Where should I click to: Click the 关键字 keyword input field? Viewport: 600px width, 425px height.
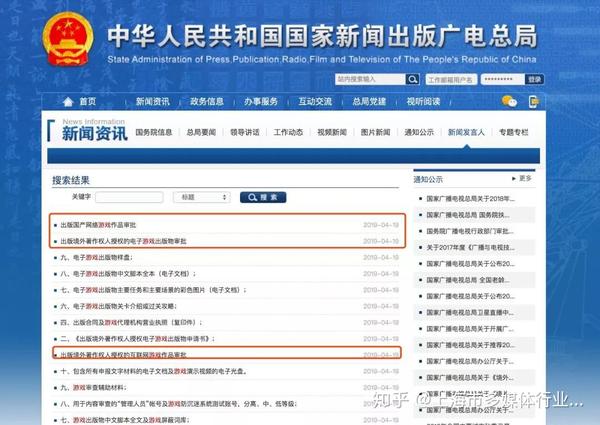pyautogui.click(x=129, y=197)
